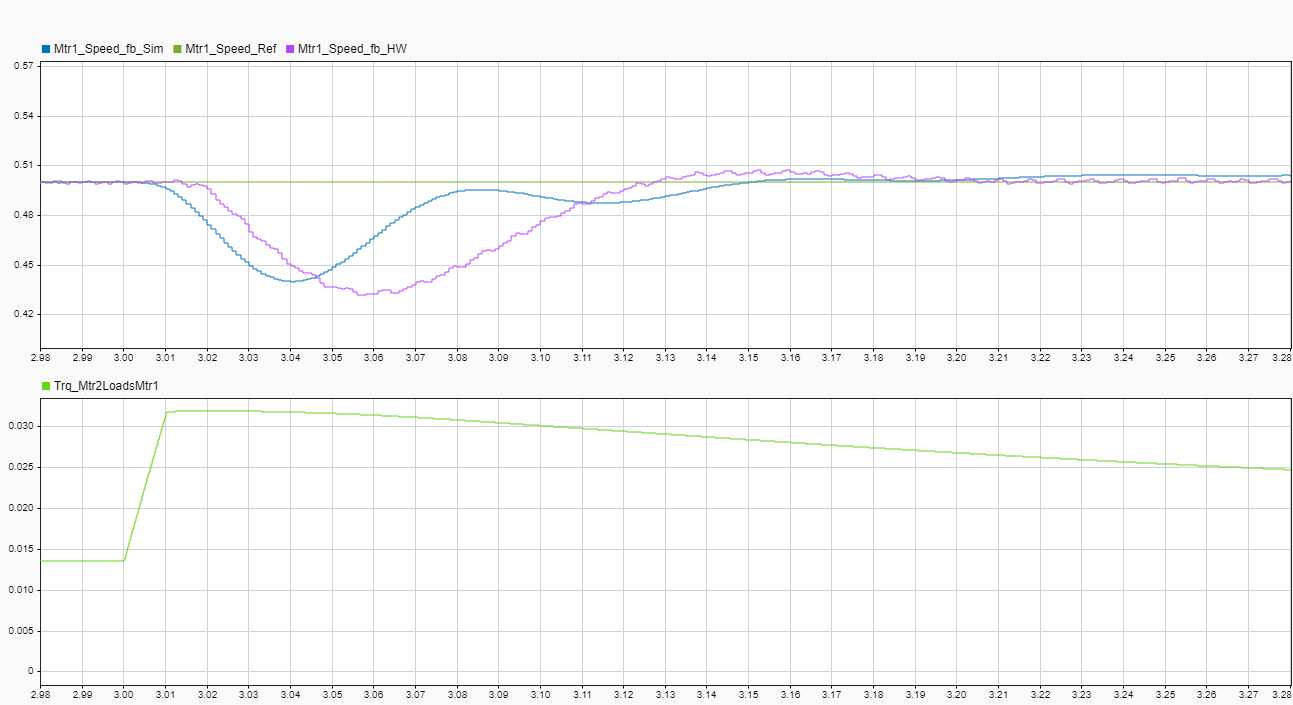Viewport: 1293px width, 705px height.
Task: Toggle the Mtr1_Speed_fb_HW legend label
Action: pos(352,48)
